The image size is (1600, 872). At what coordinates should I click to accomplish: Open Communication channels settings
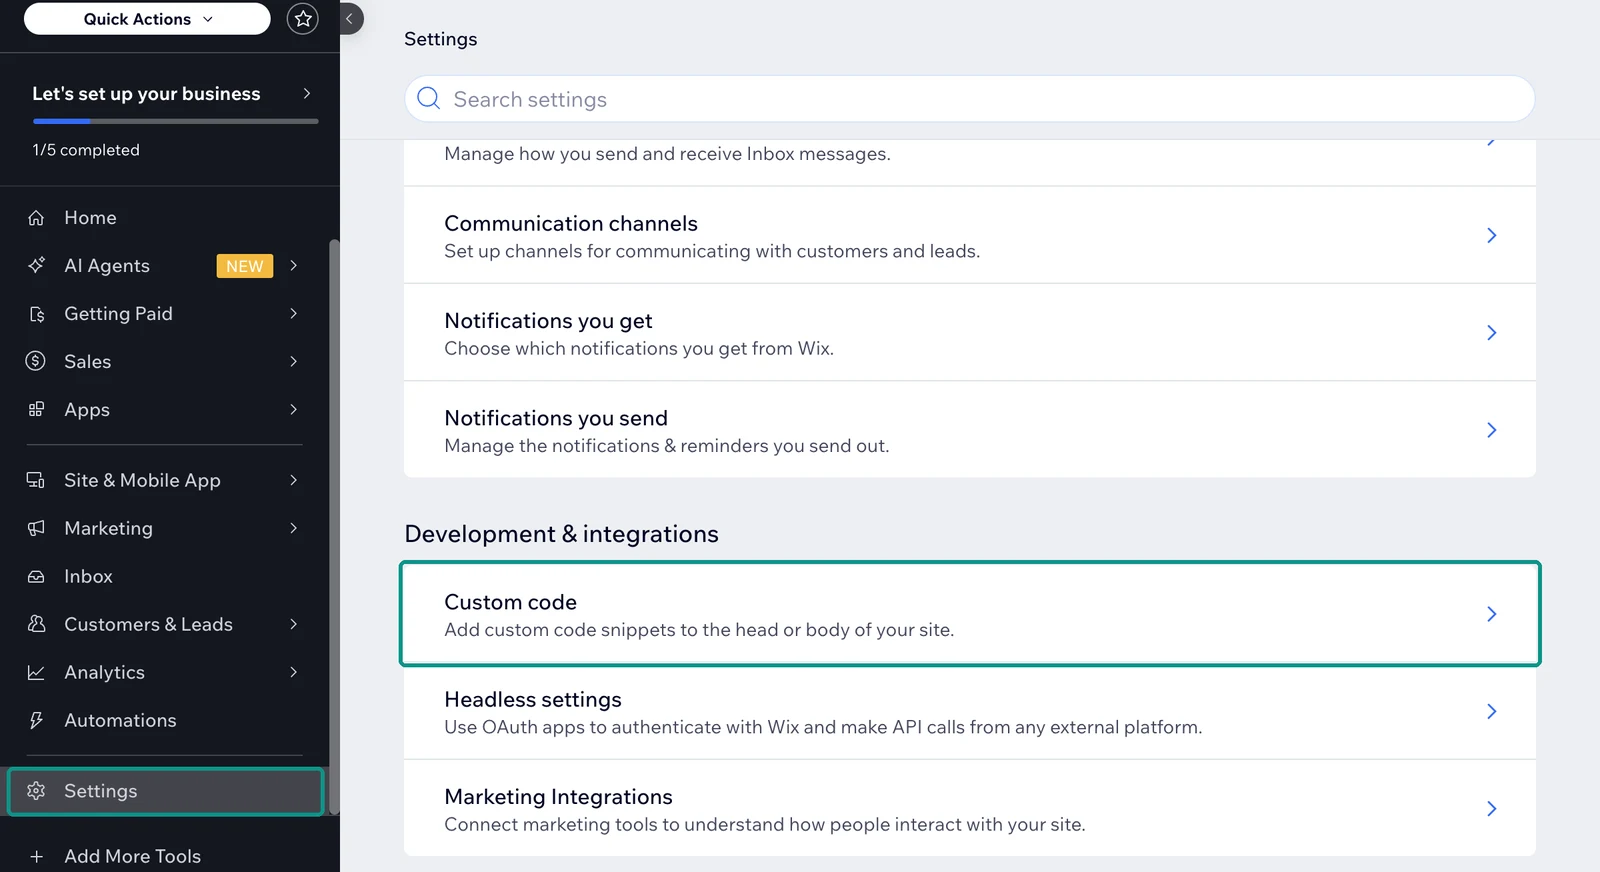tap(970, 236)
